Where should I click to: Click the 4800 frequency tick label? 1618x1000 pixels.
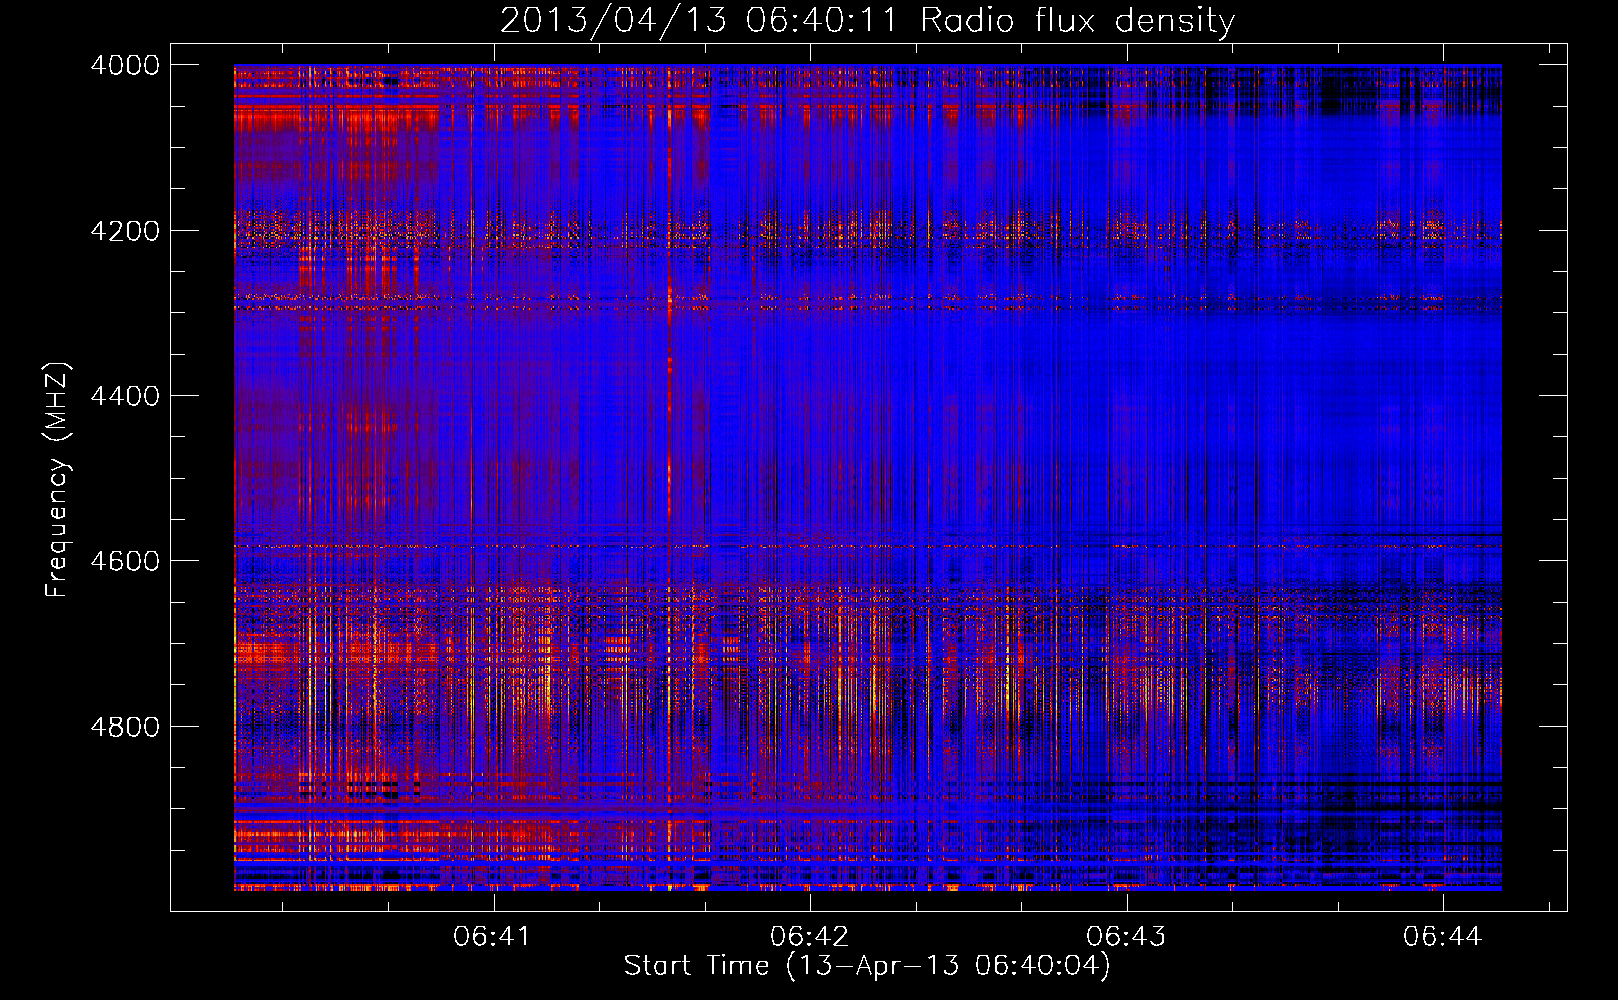pos(125,727)
